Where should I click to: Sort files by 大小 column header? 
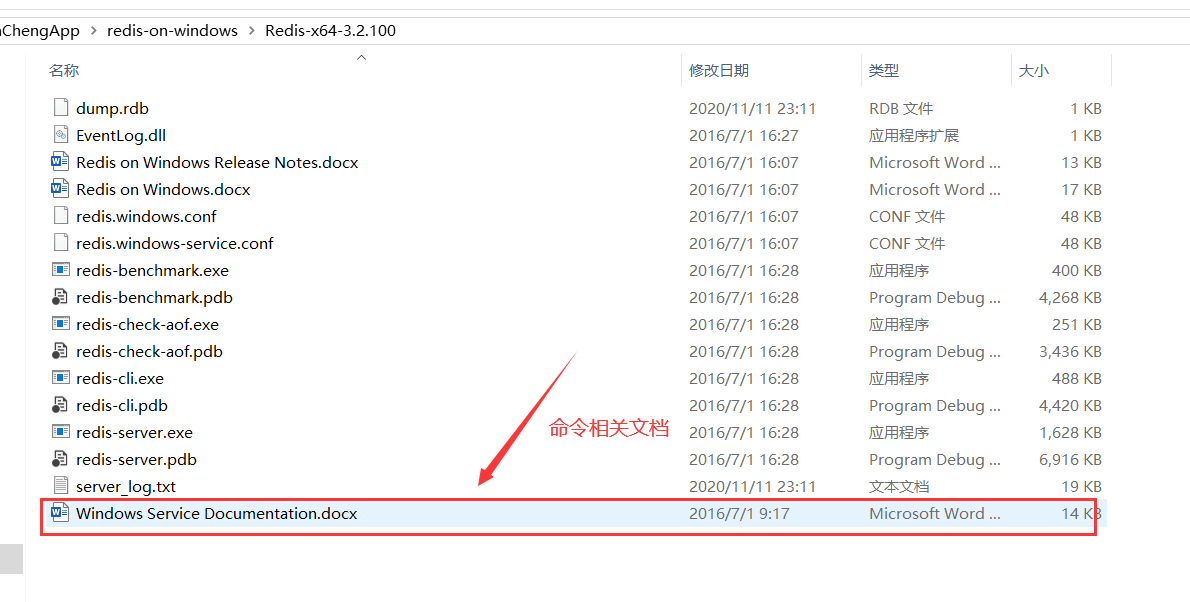(1034, 71)
